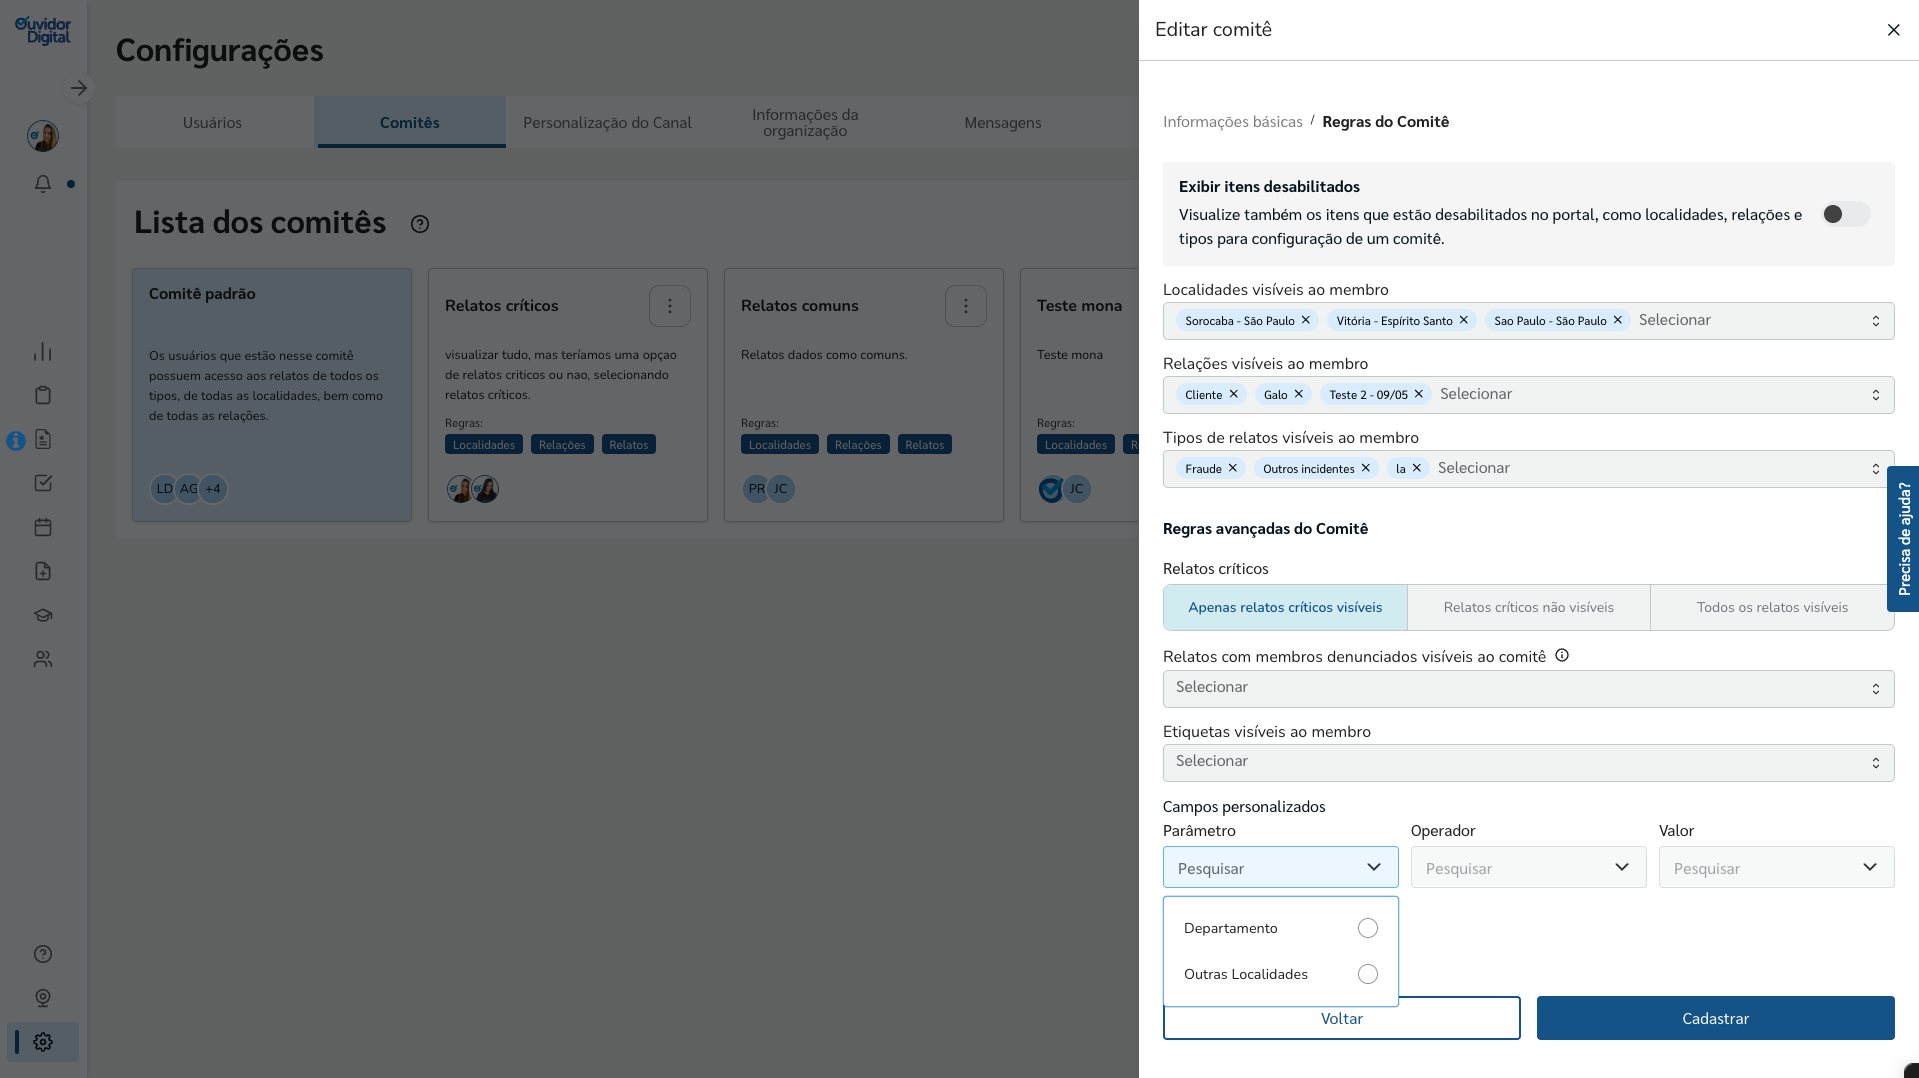Screen dimensions: 1919x1078
Task: Click the PR avatar on Relatos comuns card
Action: click(x=756, y=489)
